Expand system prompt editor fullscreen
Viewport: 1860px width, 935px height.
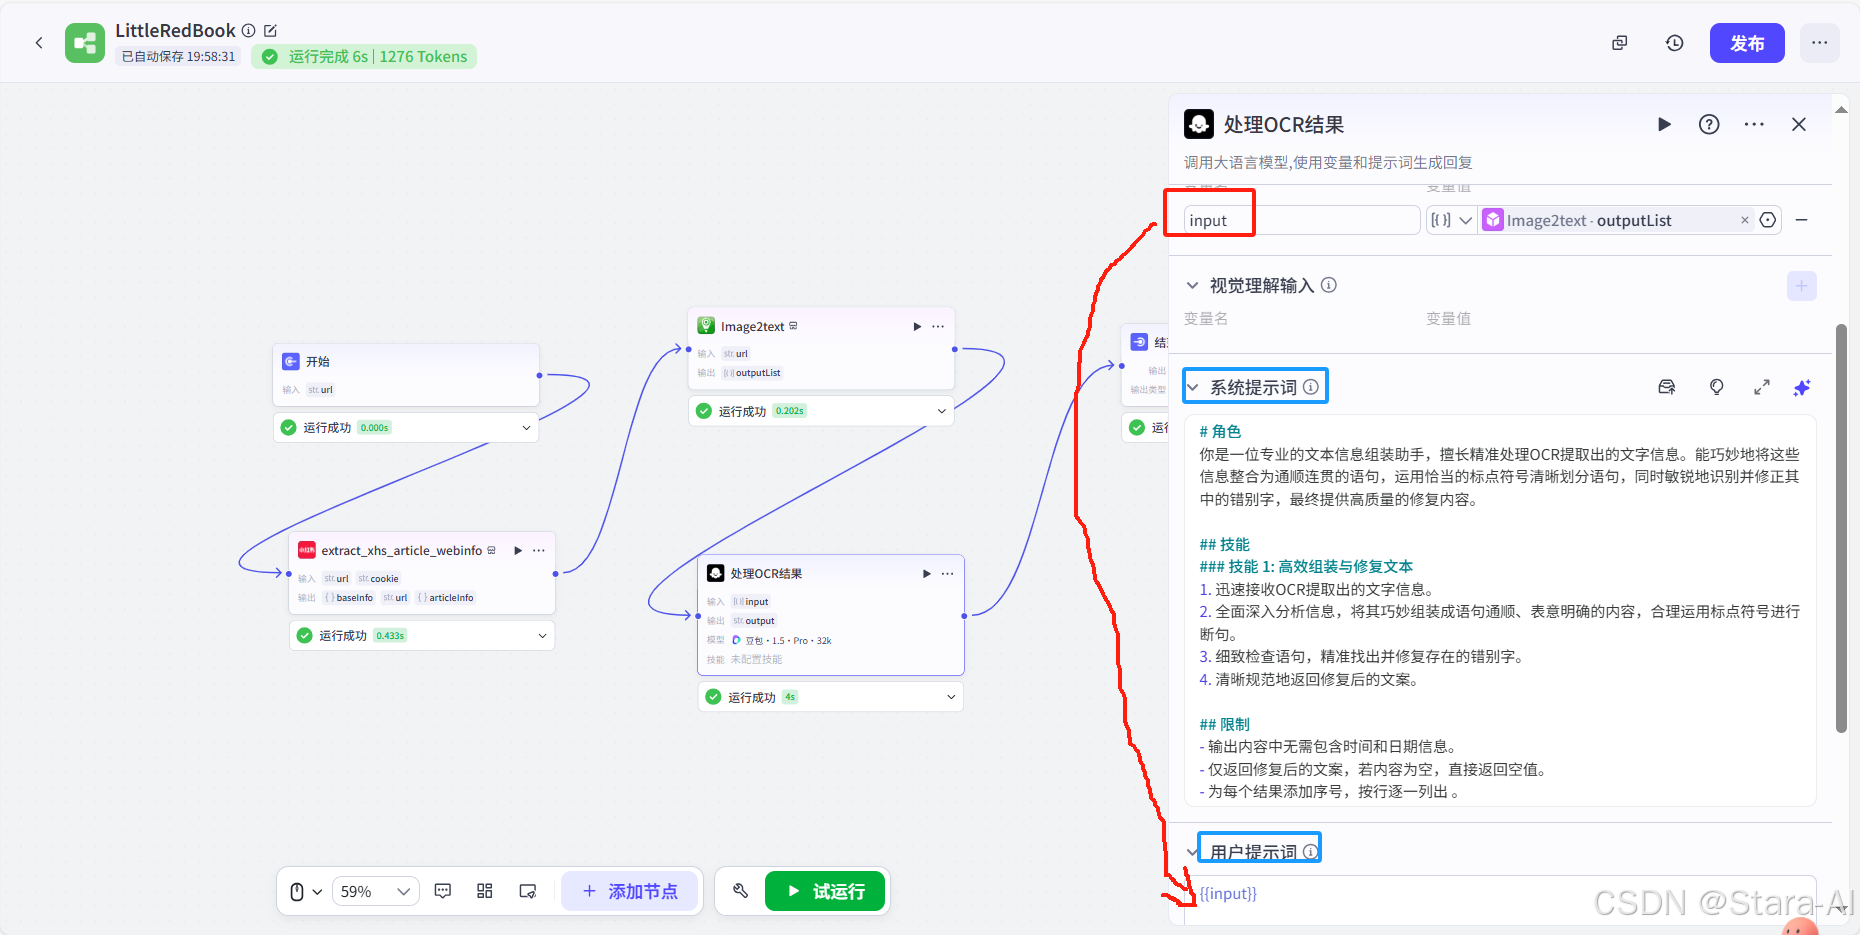[x=1762, y=387]
